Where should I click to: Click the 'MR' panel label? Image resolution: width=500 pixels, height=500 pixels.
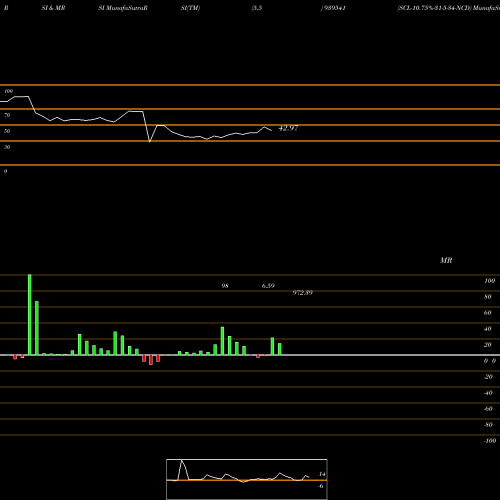click(446, 260)
